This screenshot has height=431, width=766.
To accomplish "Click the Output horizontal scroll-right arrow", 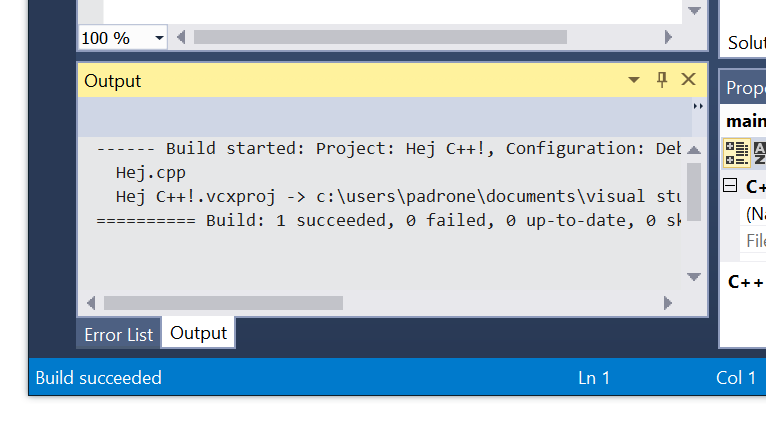I will tap(668, 303).
